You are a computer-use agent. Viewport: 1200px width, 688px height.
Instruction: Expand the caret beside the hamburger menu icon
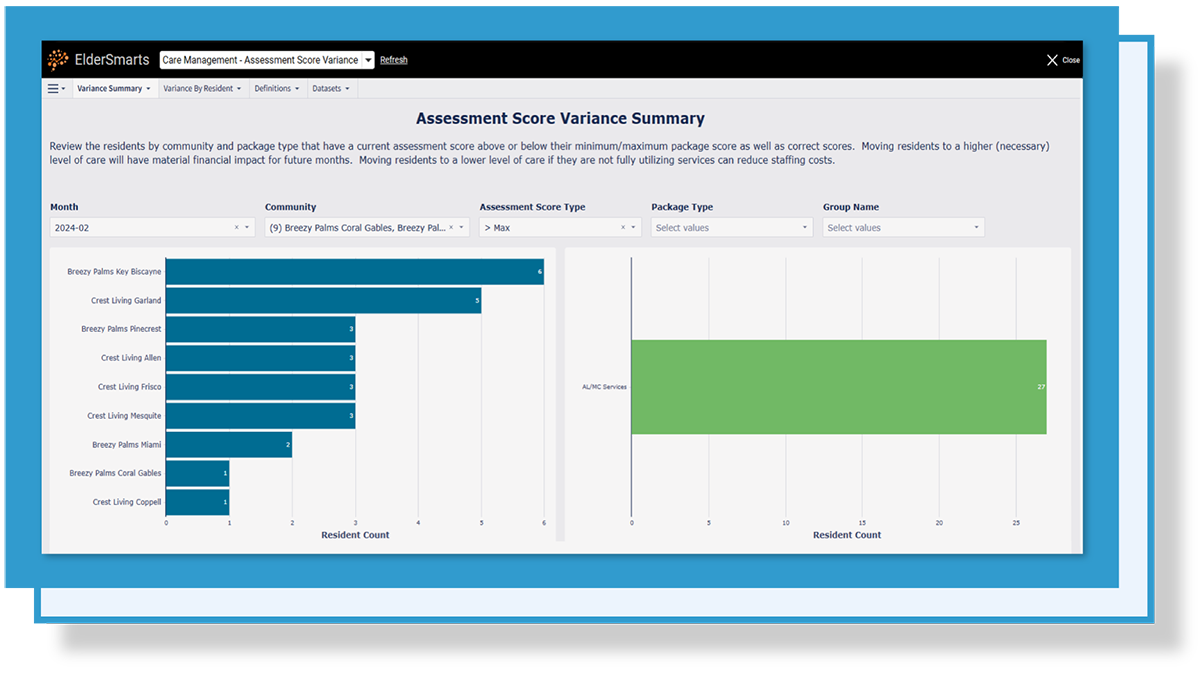point(66,88)
